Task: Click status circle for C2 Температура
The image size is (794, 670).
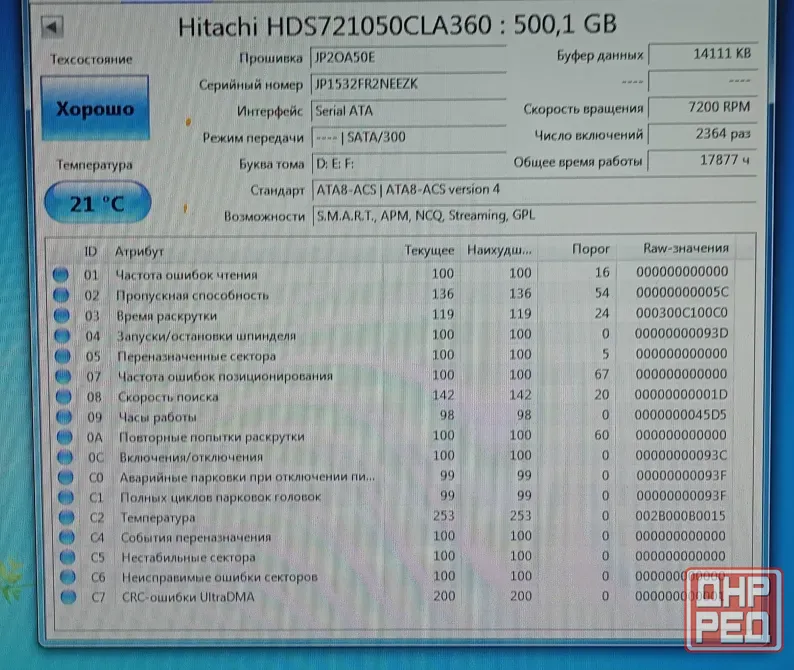Action: (x=66, y=518)
